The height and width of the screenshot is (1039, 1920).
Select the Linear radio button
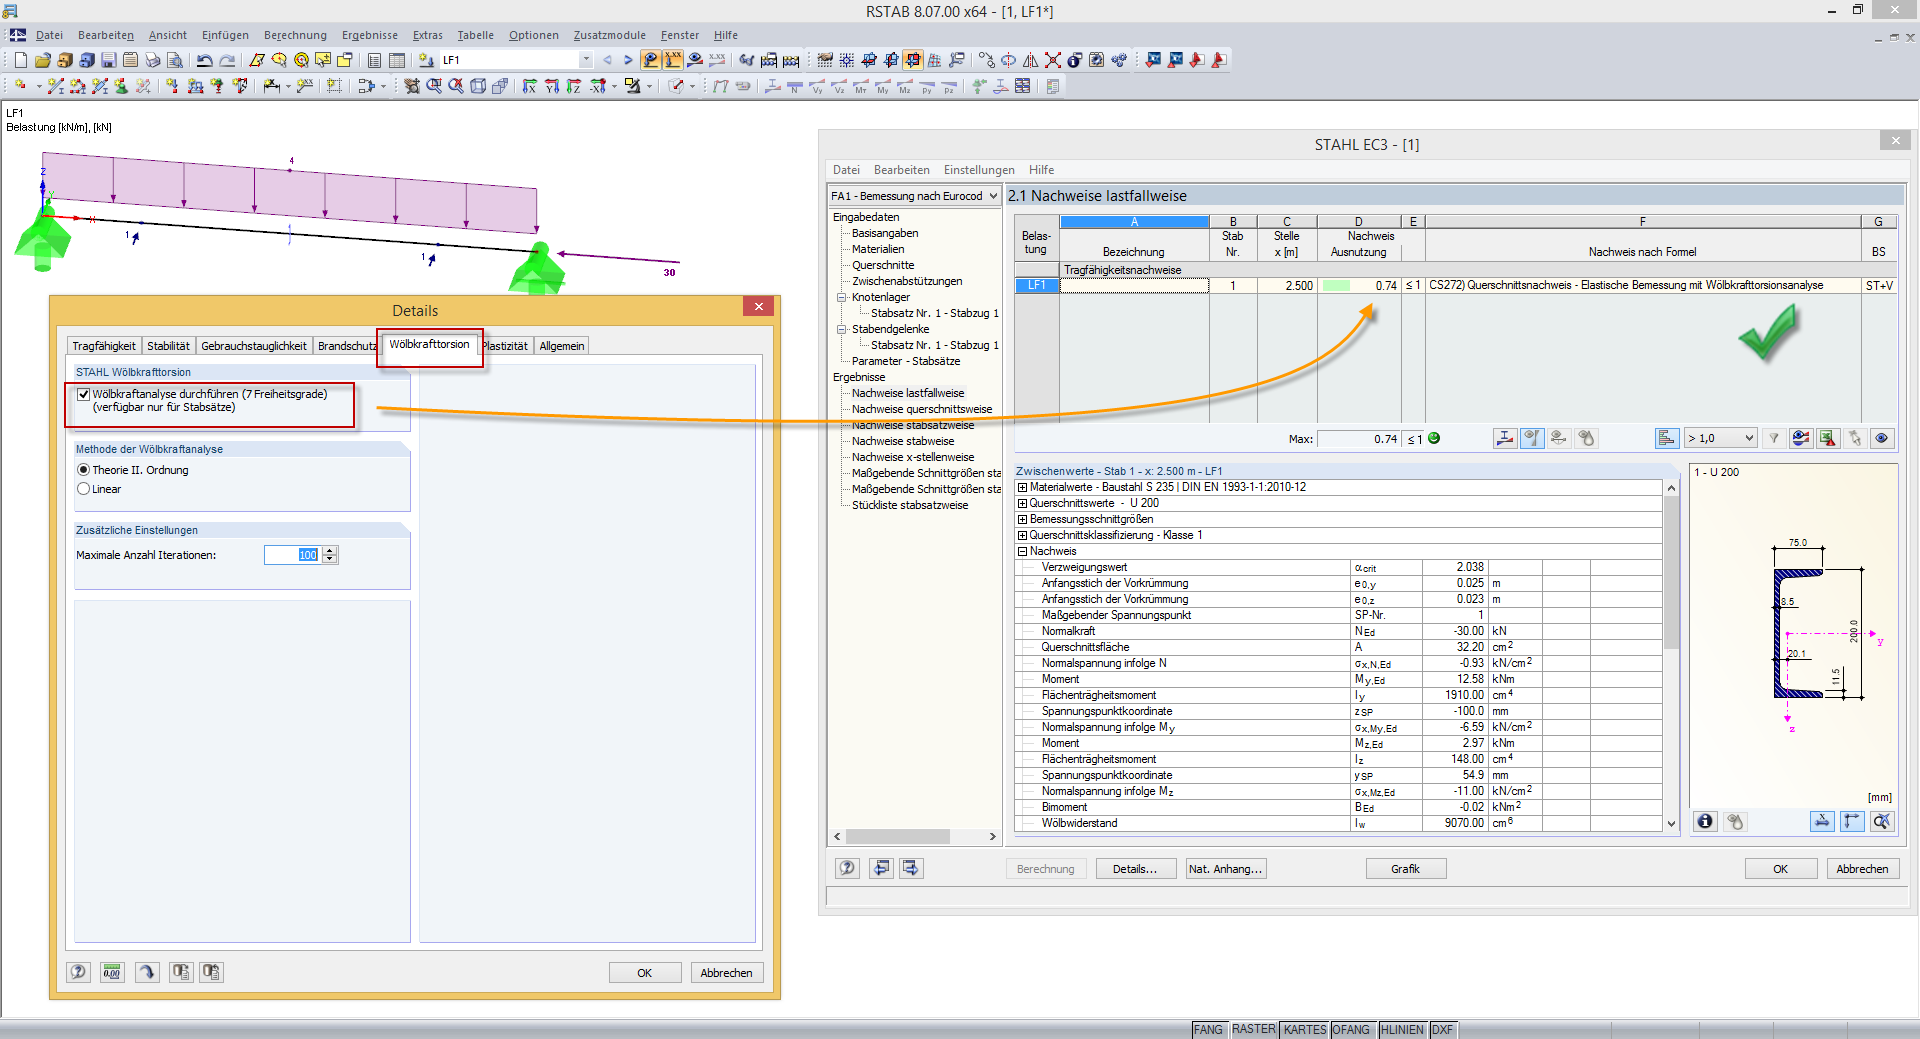[x=84, y=489]
